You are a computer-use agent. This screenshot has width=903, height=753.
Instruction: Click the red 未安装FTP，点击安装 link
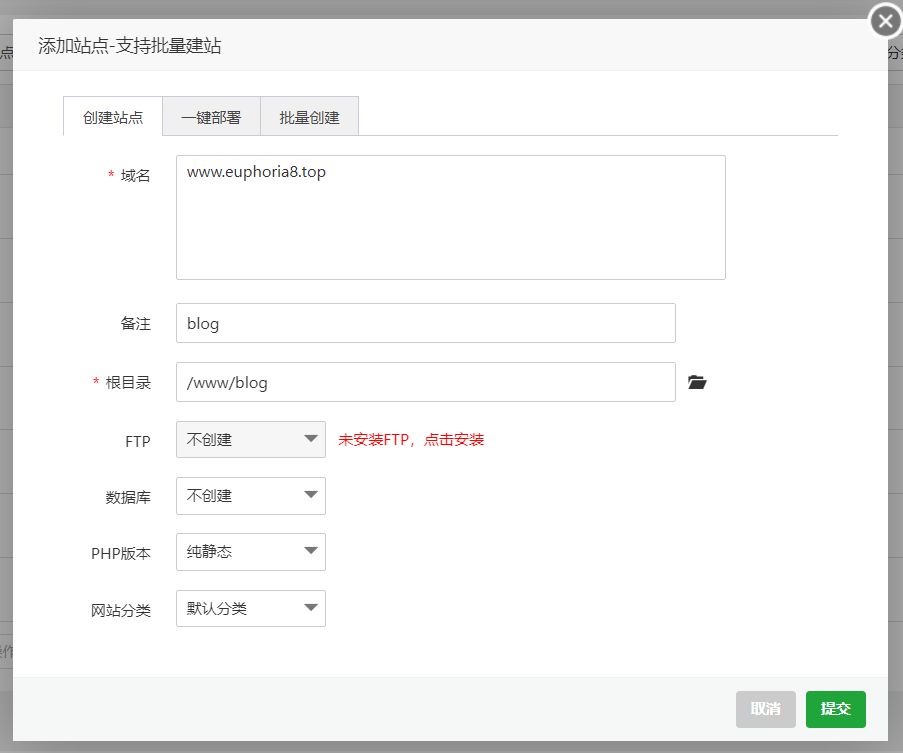coord(411,440)
